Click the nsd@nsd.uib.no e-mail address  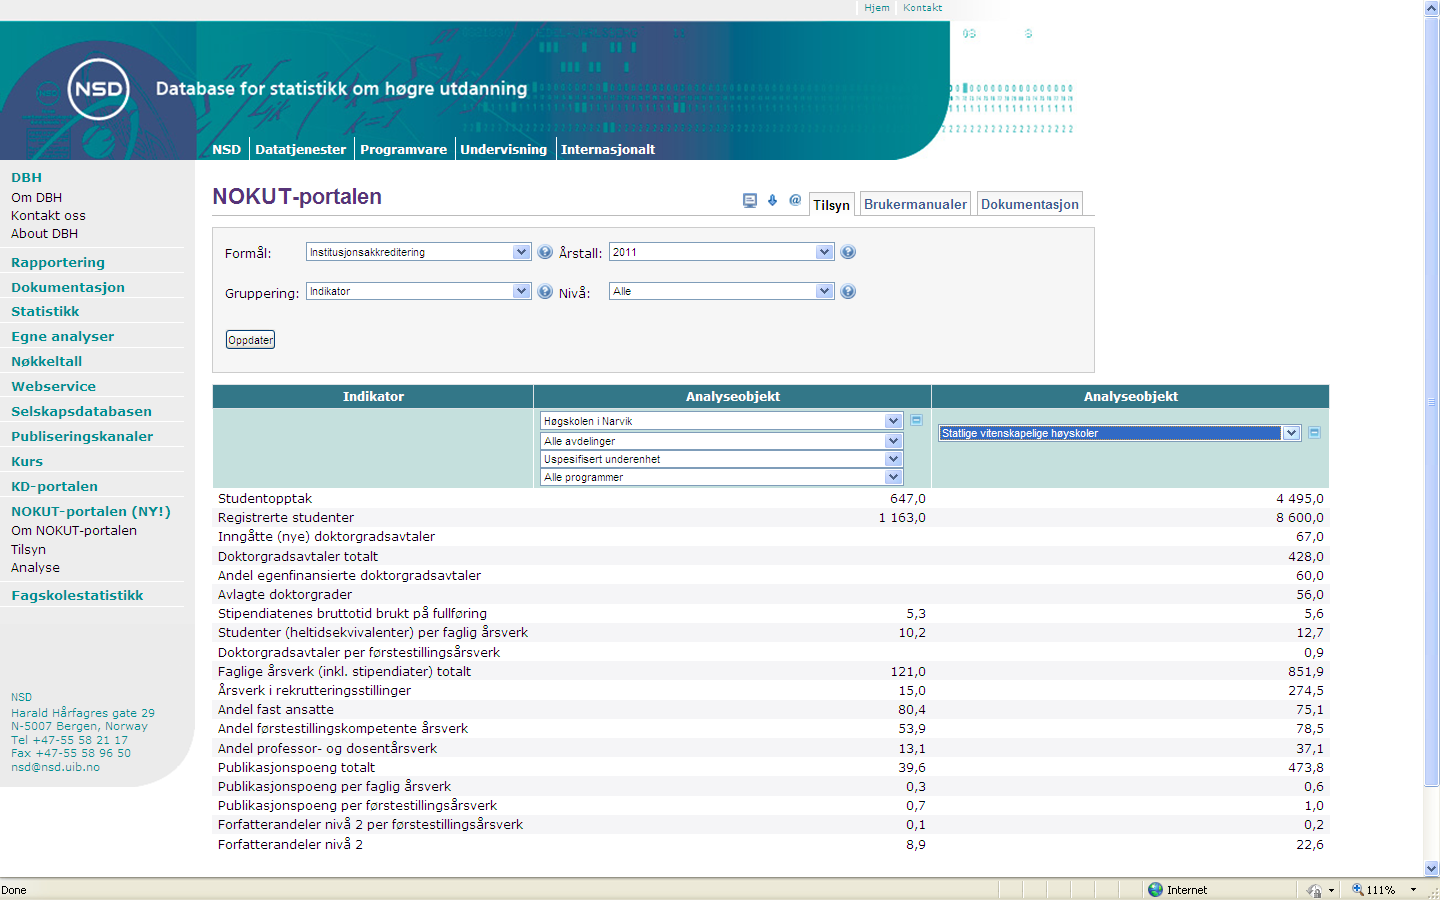click(55, 767)
